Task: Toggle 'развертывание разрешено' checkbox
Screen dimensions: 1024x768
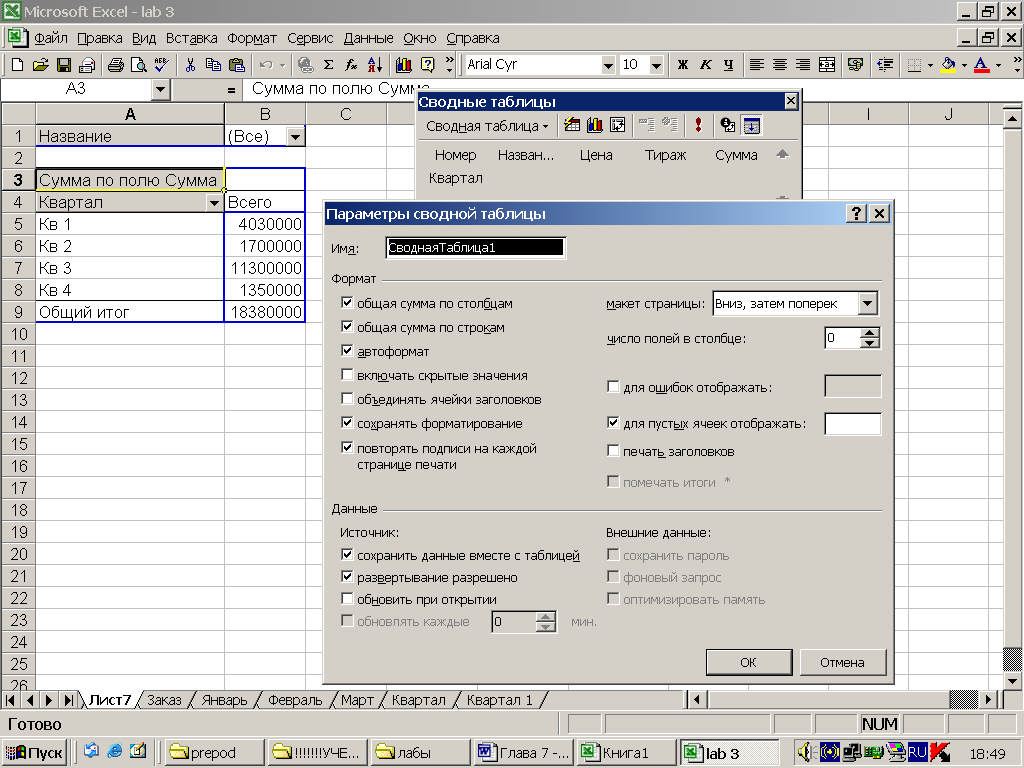Action: 347,577
